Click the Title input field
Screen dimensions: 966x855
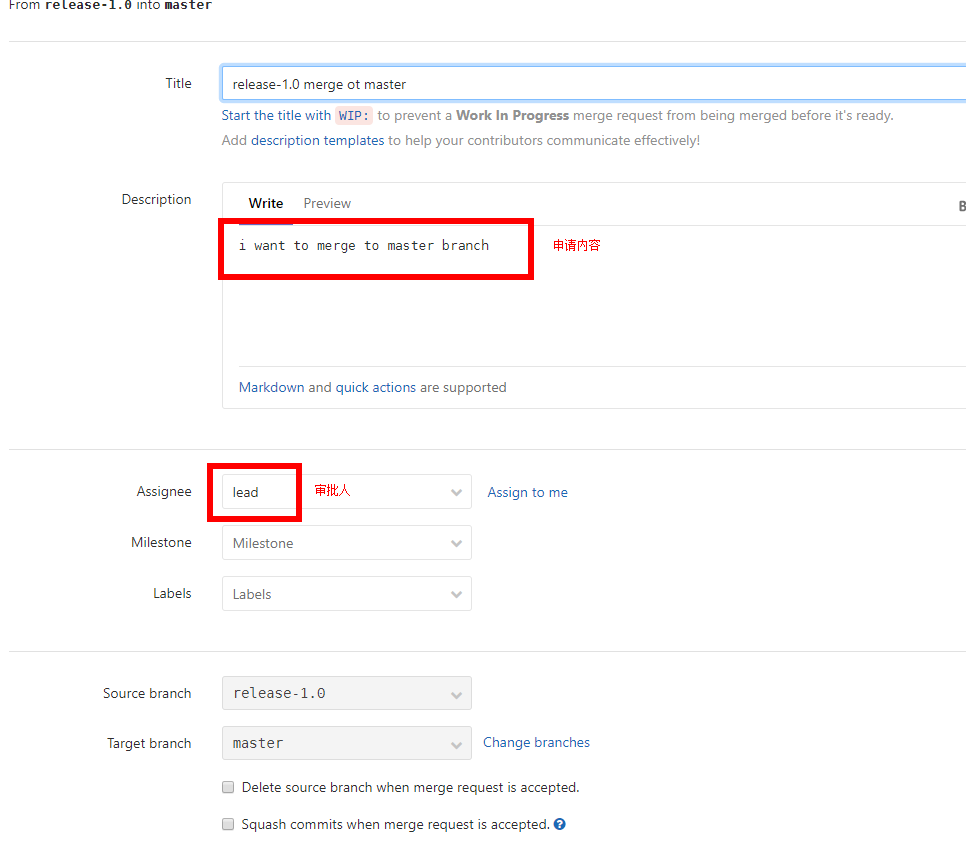pos(593,84)
